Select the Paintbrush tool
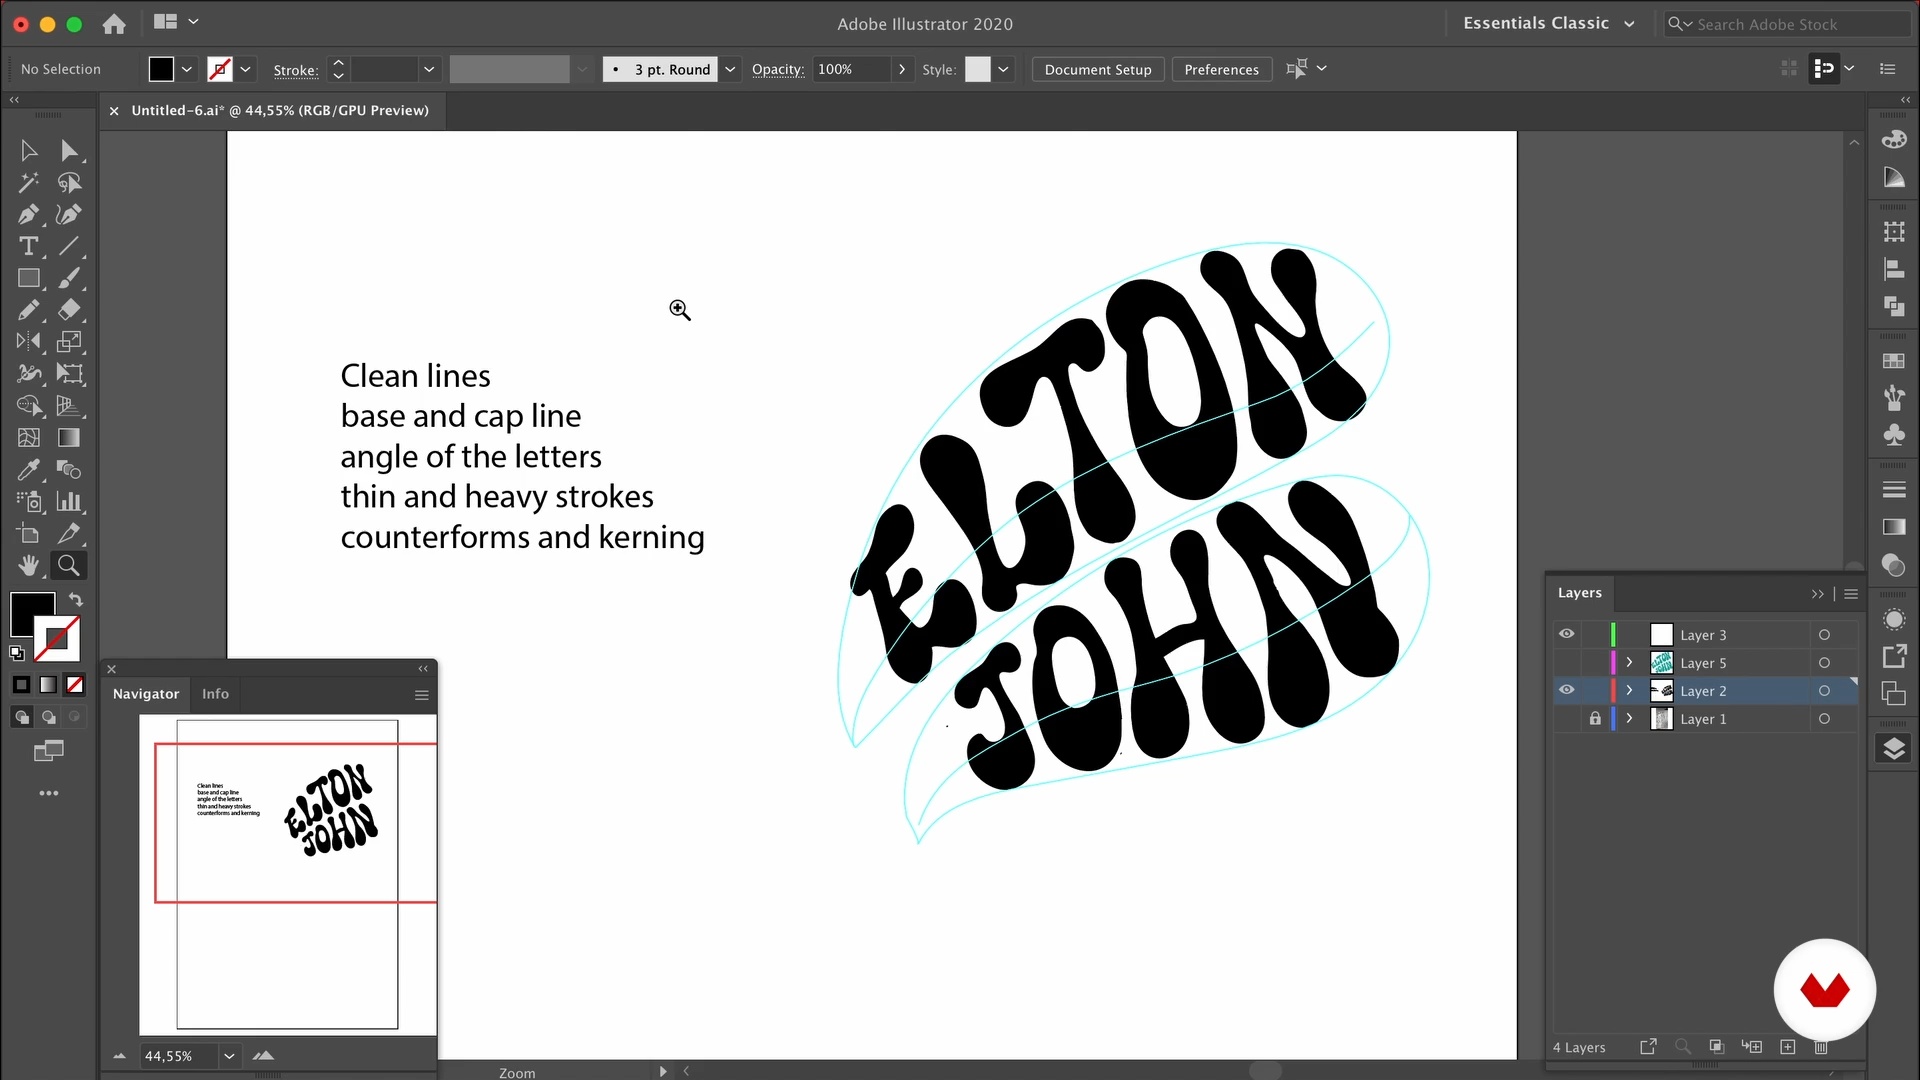 pos(69,278)
